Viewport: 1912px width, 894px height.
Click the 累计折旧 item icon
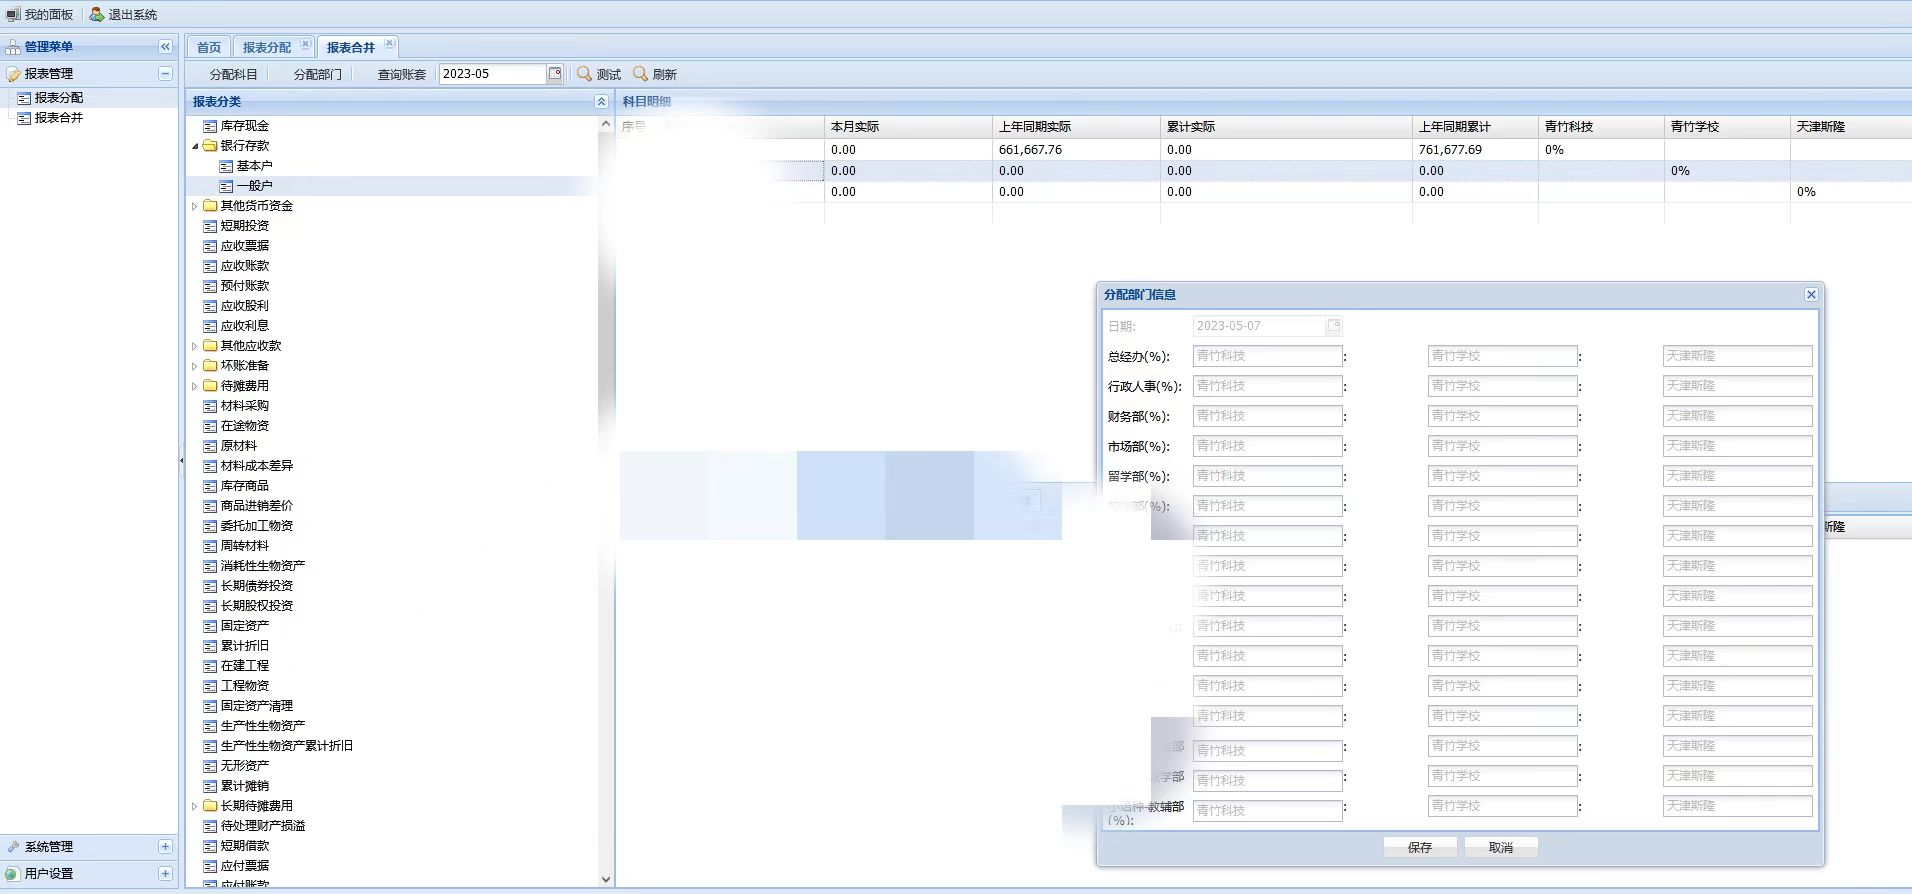210,646
